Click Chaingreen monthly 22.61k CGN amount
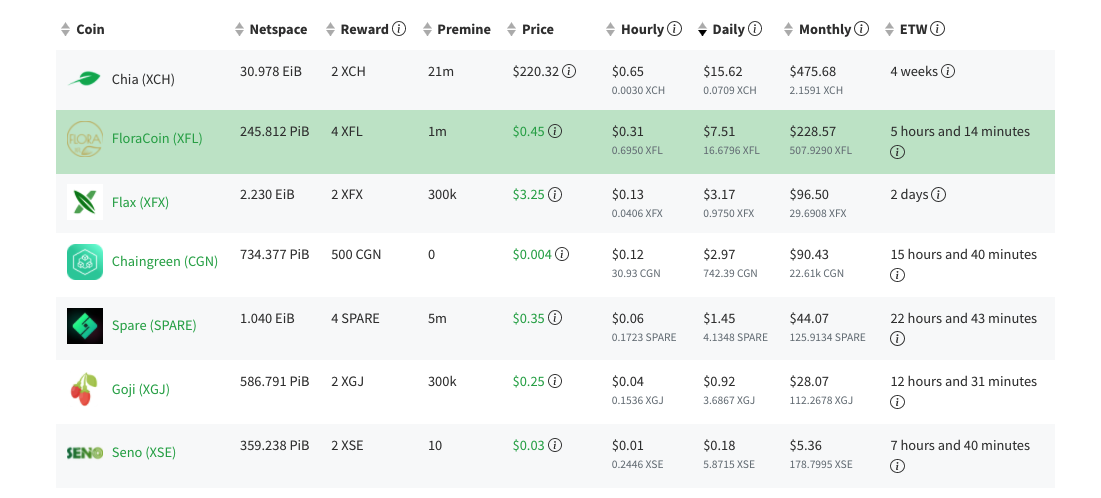This screenshot has height=498, width=1101. (x=817, y=273)
